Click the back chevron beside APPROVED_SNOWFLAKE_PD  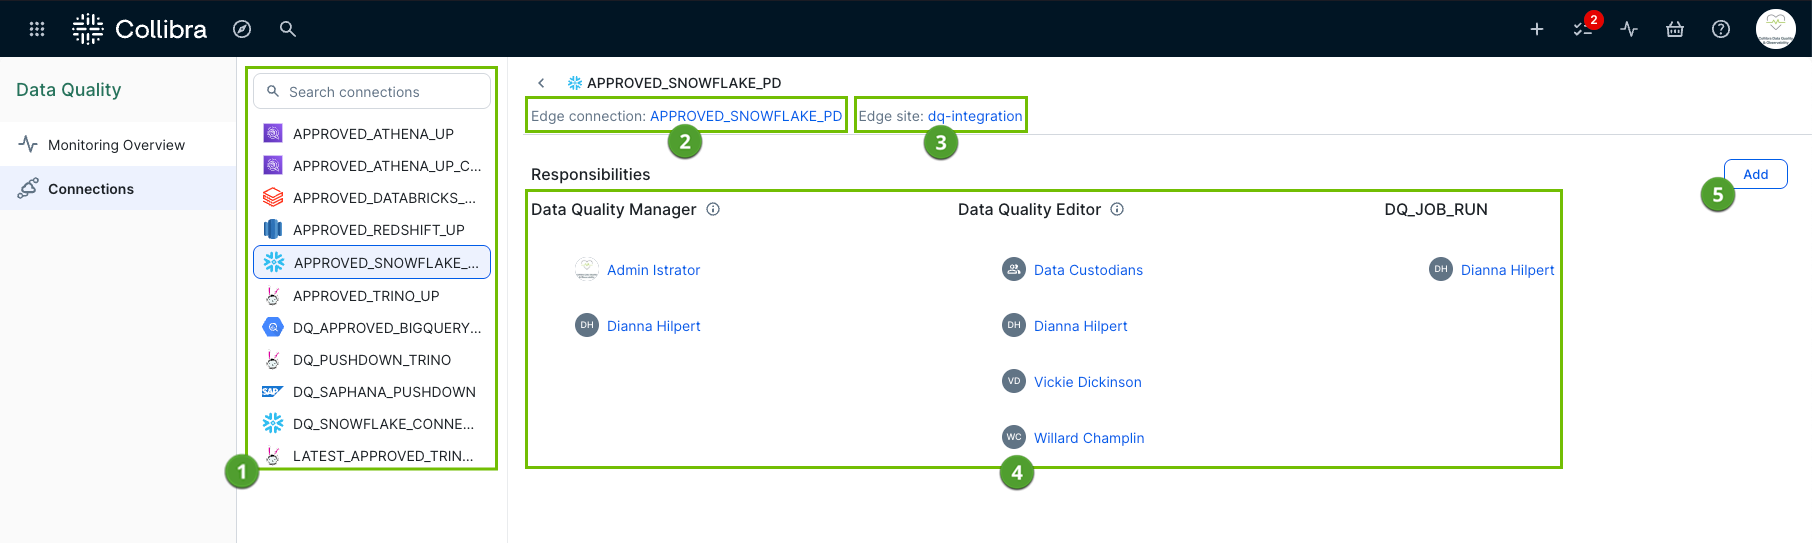pos(541,83)
